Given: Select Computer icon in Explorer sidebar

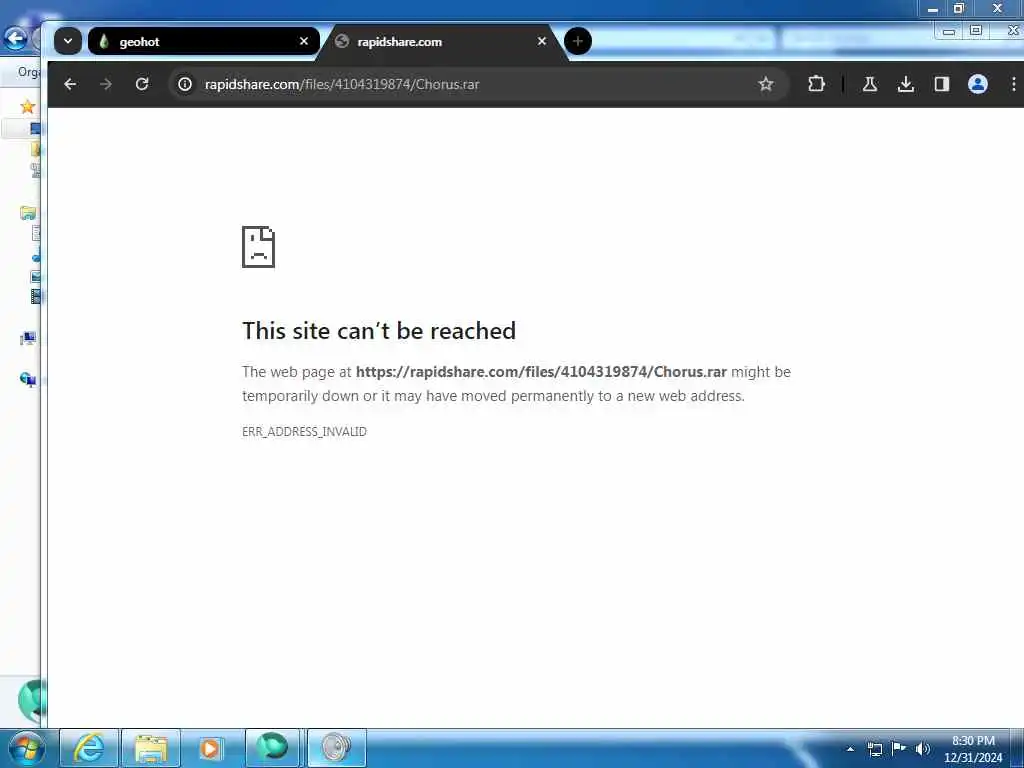Looking at the screenshot, I should [28, 338].
